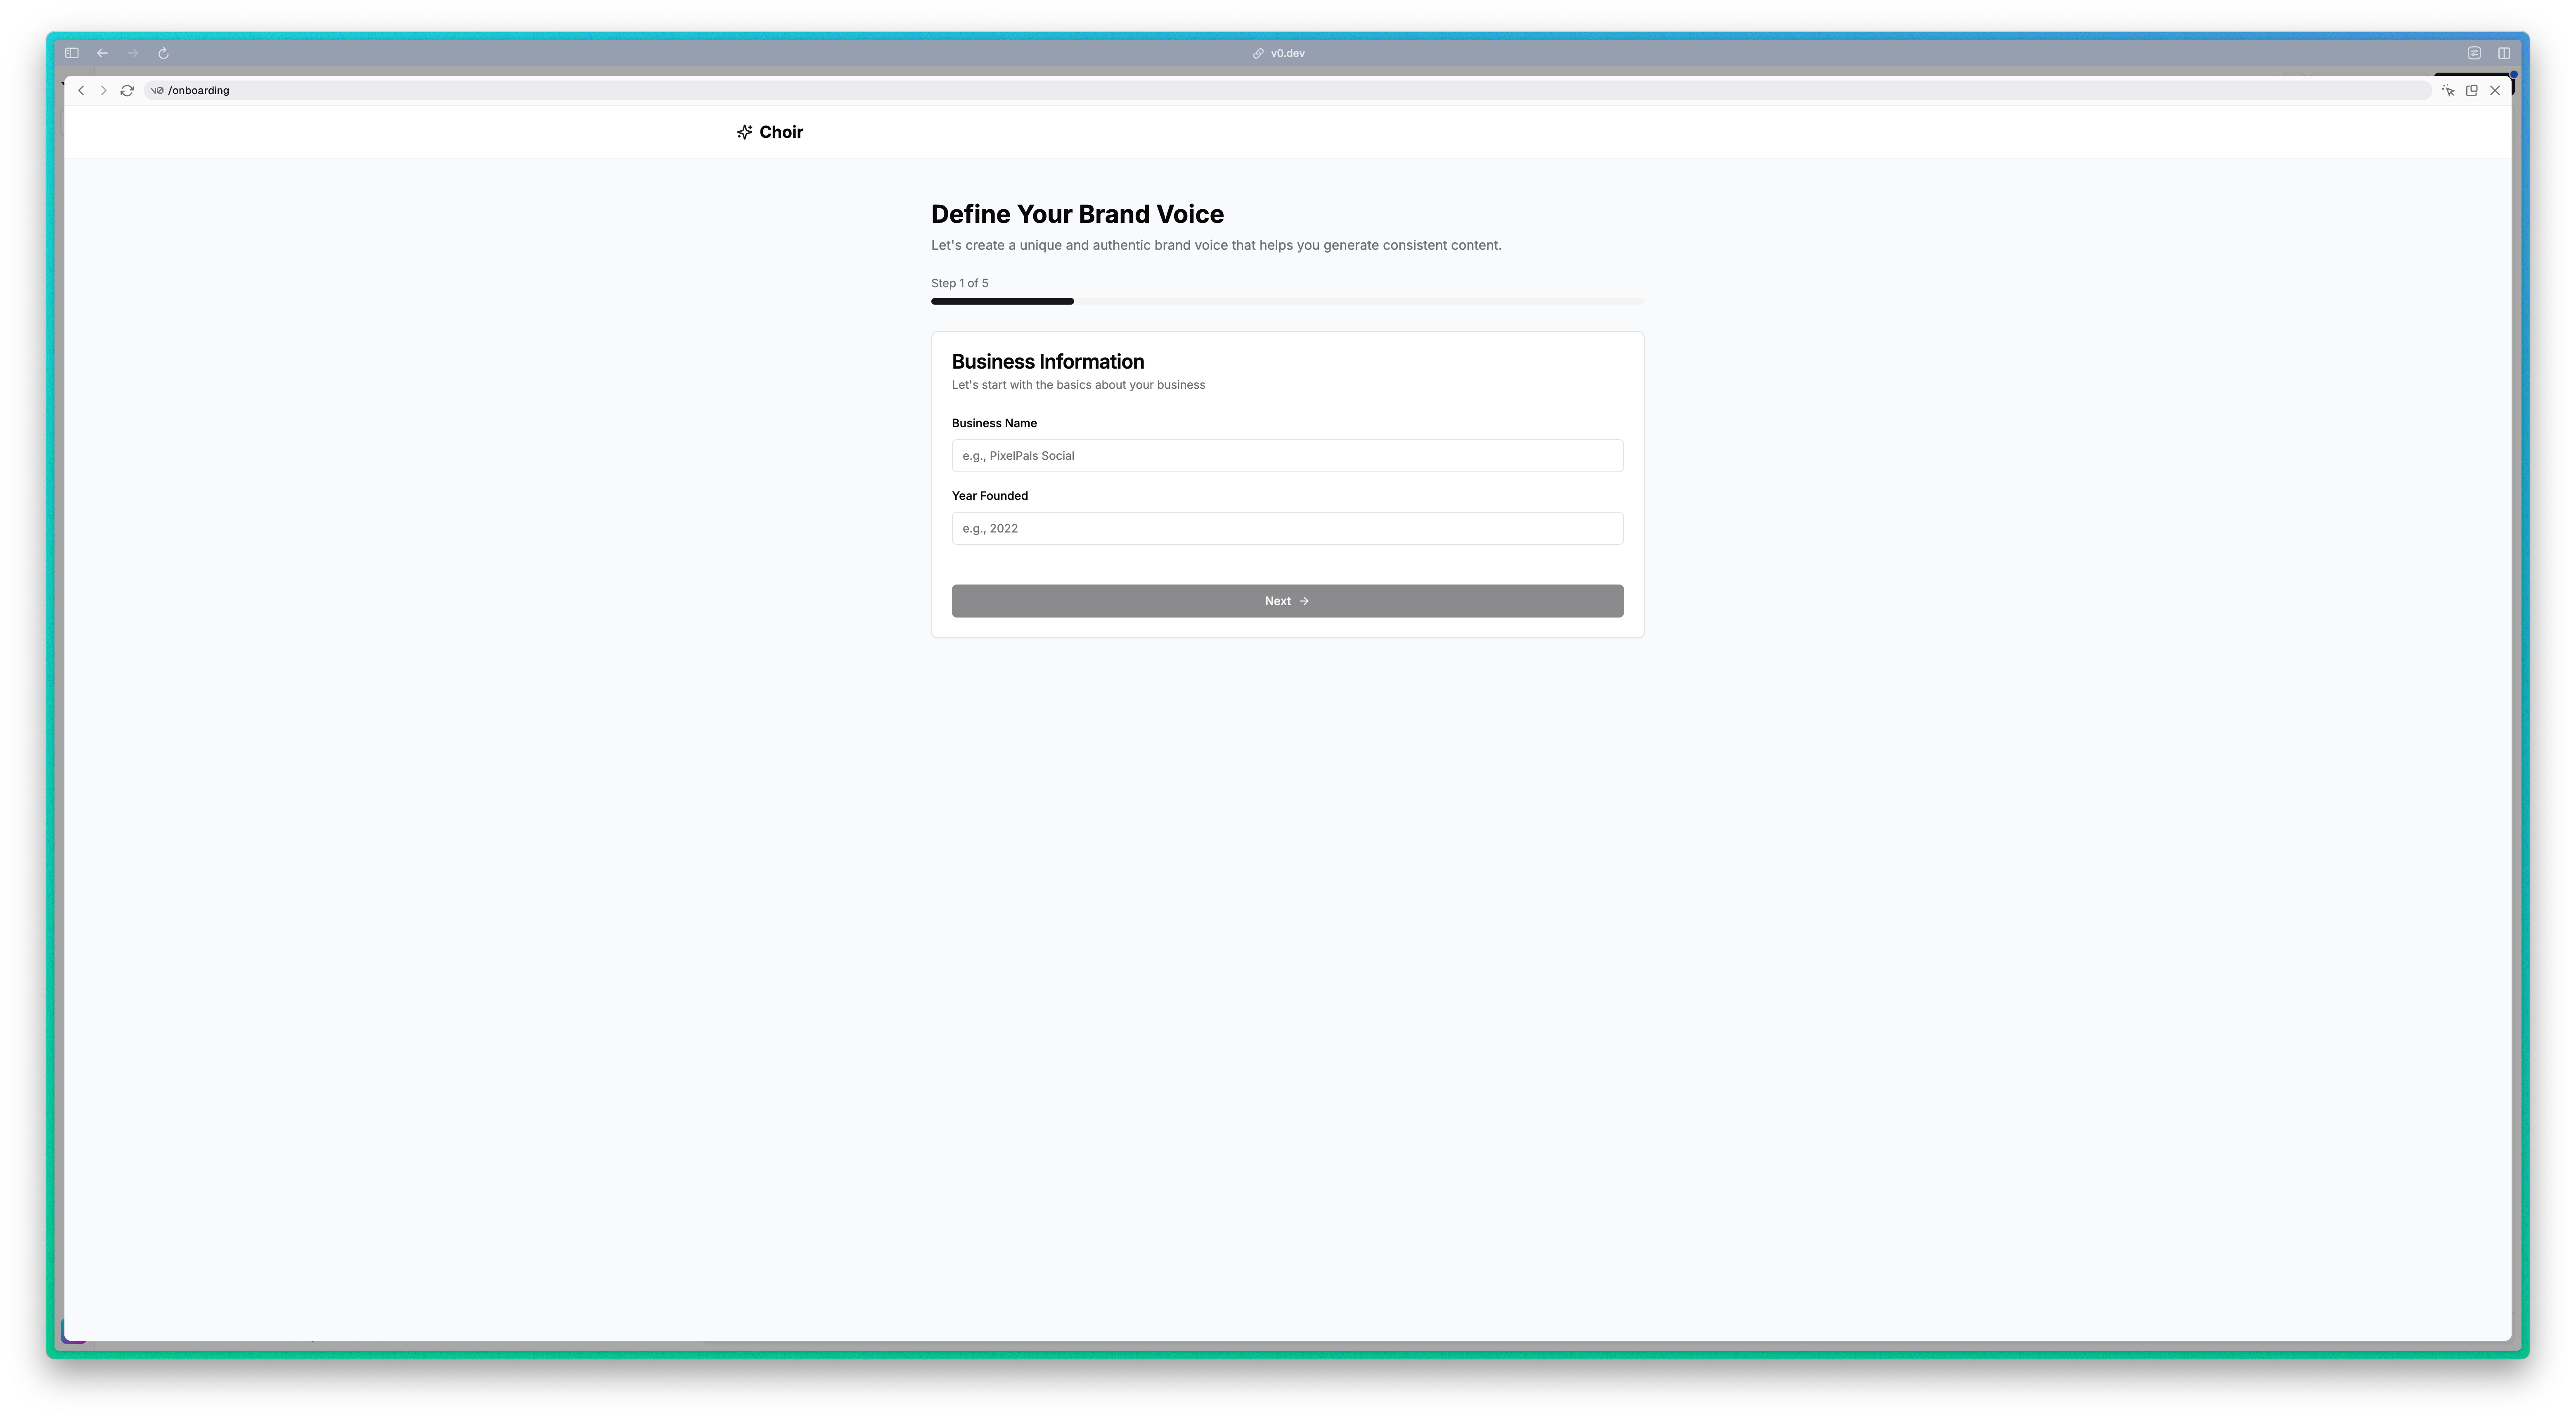2576x1420 pixels.
Task: Click the Step 1 of 5 progress bar
Action: pos(1287,301)
